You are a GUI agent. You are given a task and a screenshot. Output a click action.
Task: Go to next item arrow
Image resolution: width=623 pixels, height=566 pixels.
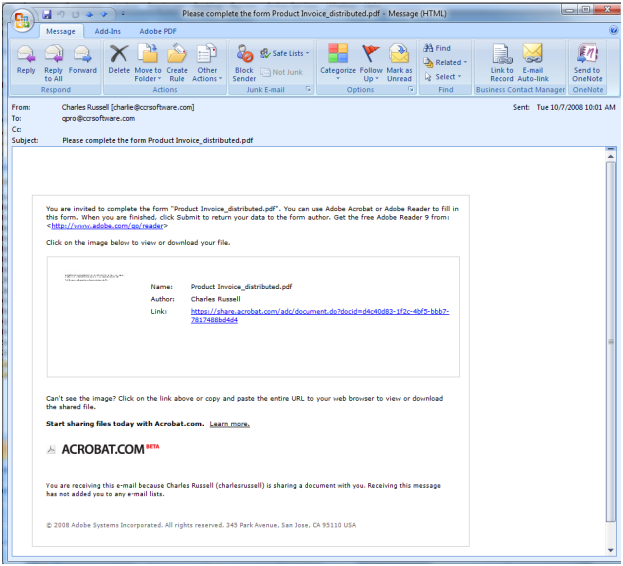coord(104,14)
